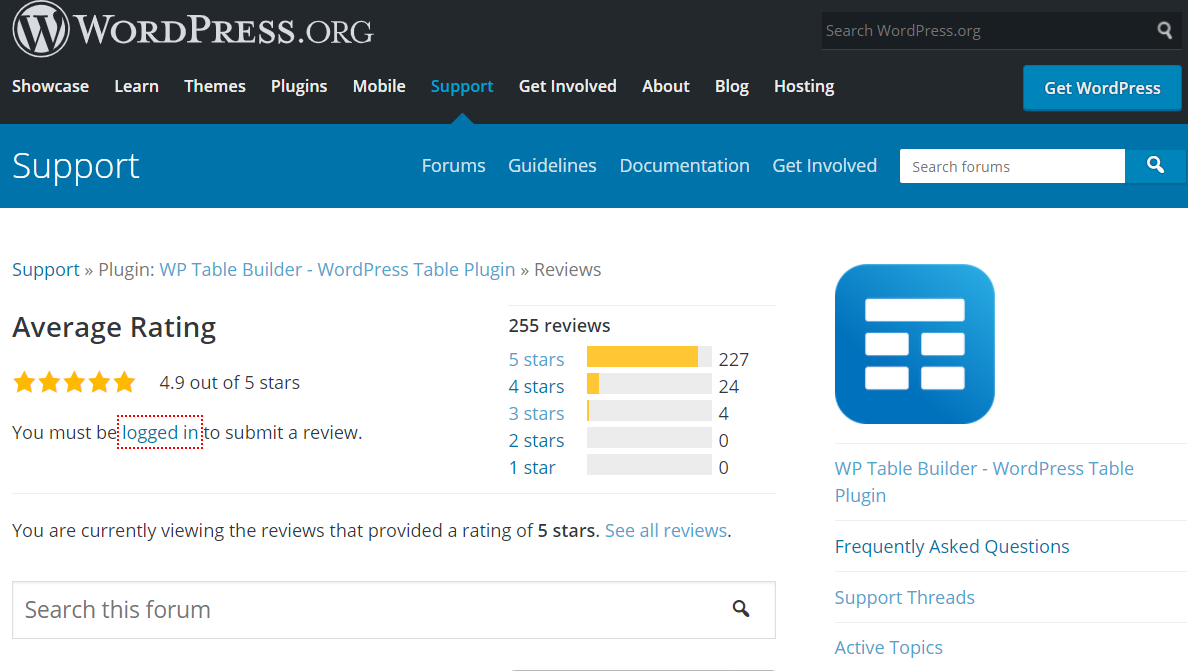Filter reviews by 4 stars
This screenshot has width=1188, height=671.
tap(536, 386)
